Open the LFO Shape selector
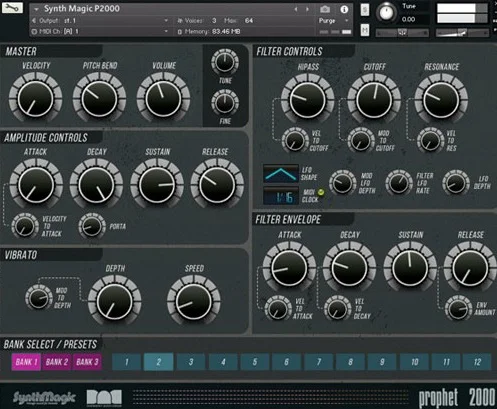 point(281,174)
